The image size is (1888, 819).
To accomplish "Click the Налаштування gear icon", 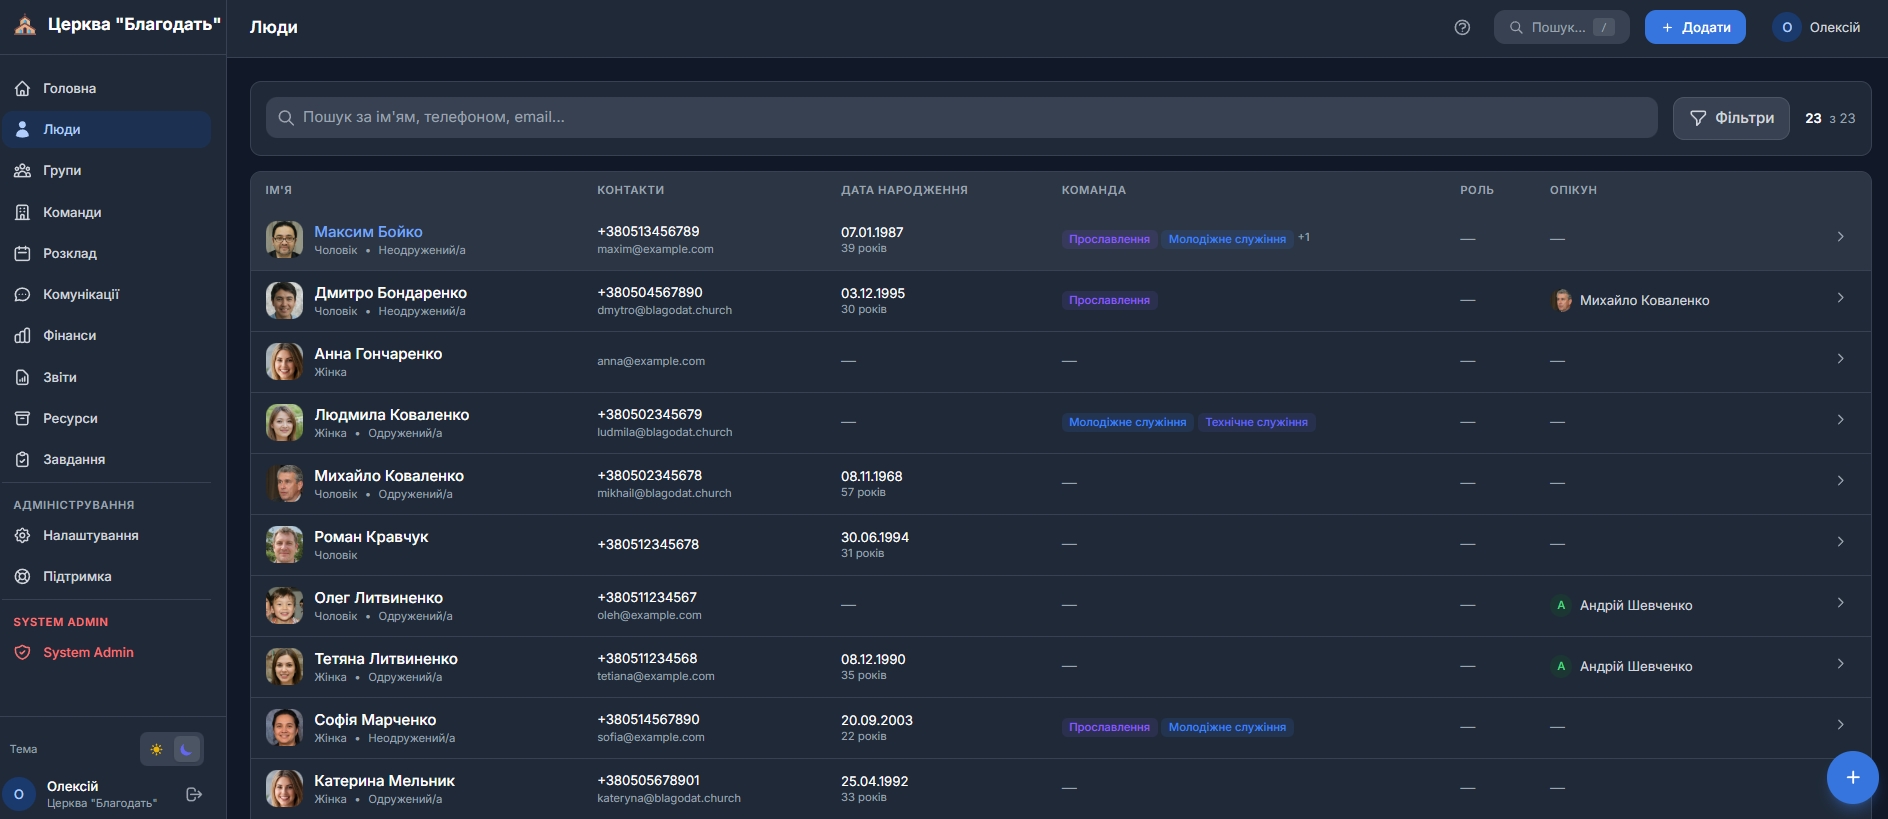I will (x=22, y=536).
